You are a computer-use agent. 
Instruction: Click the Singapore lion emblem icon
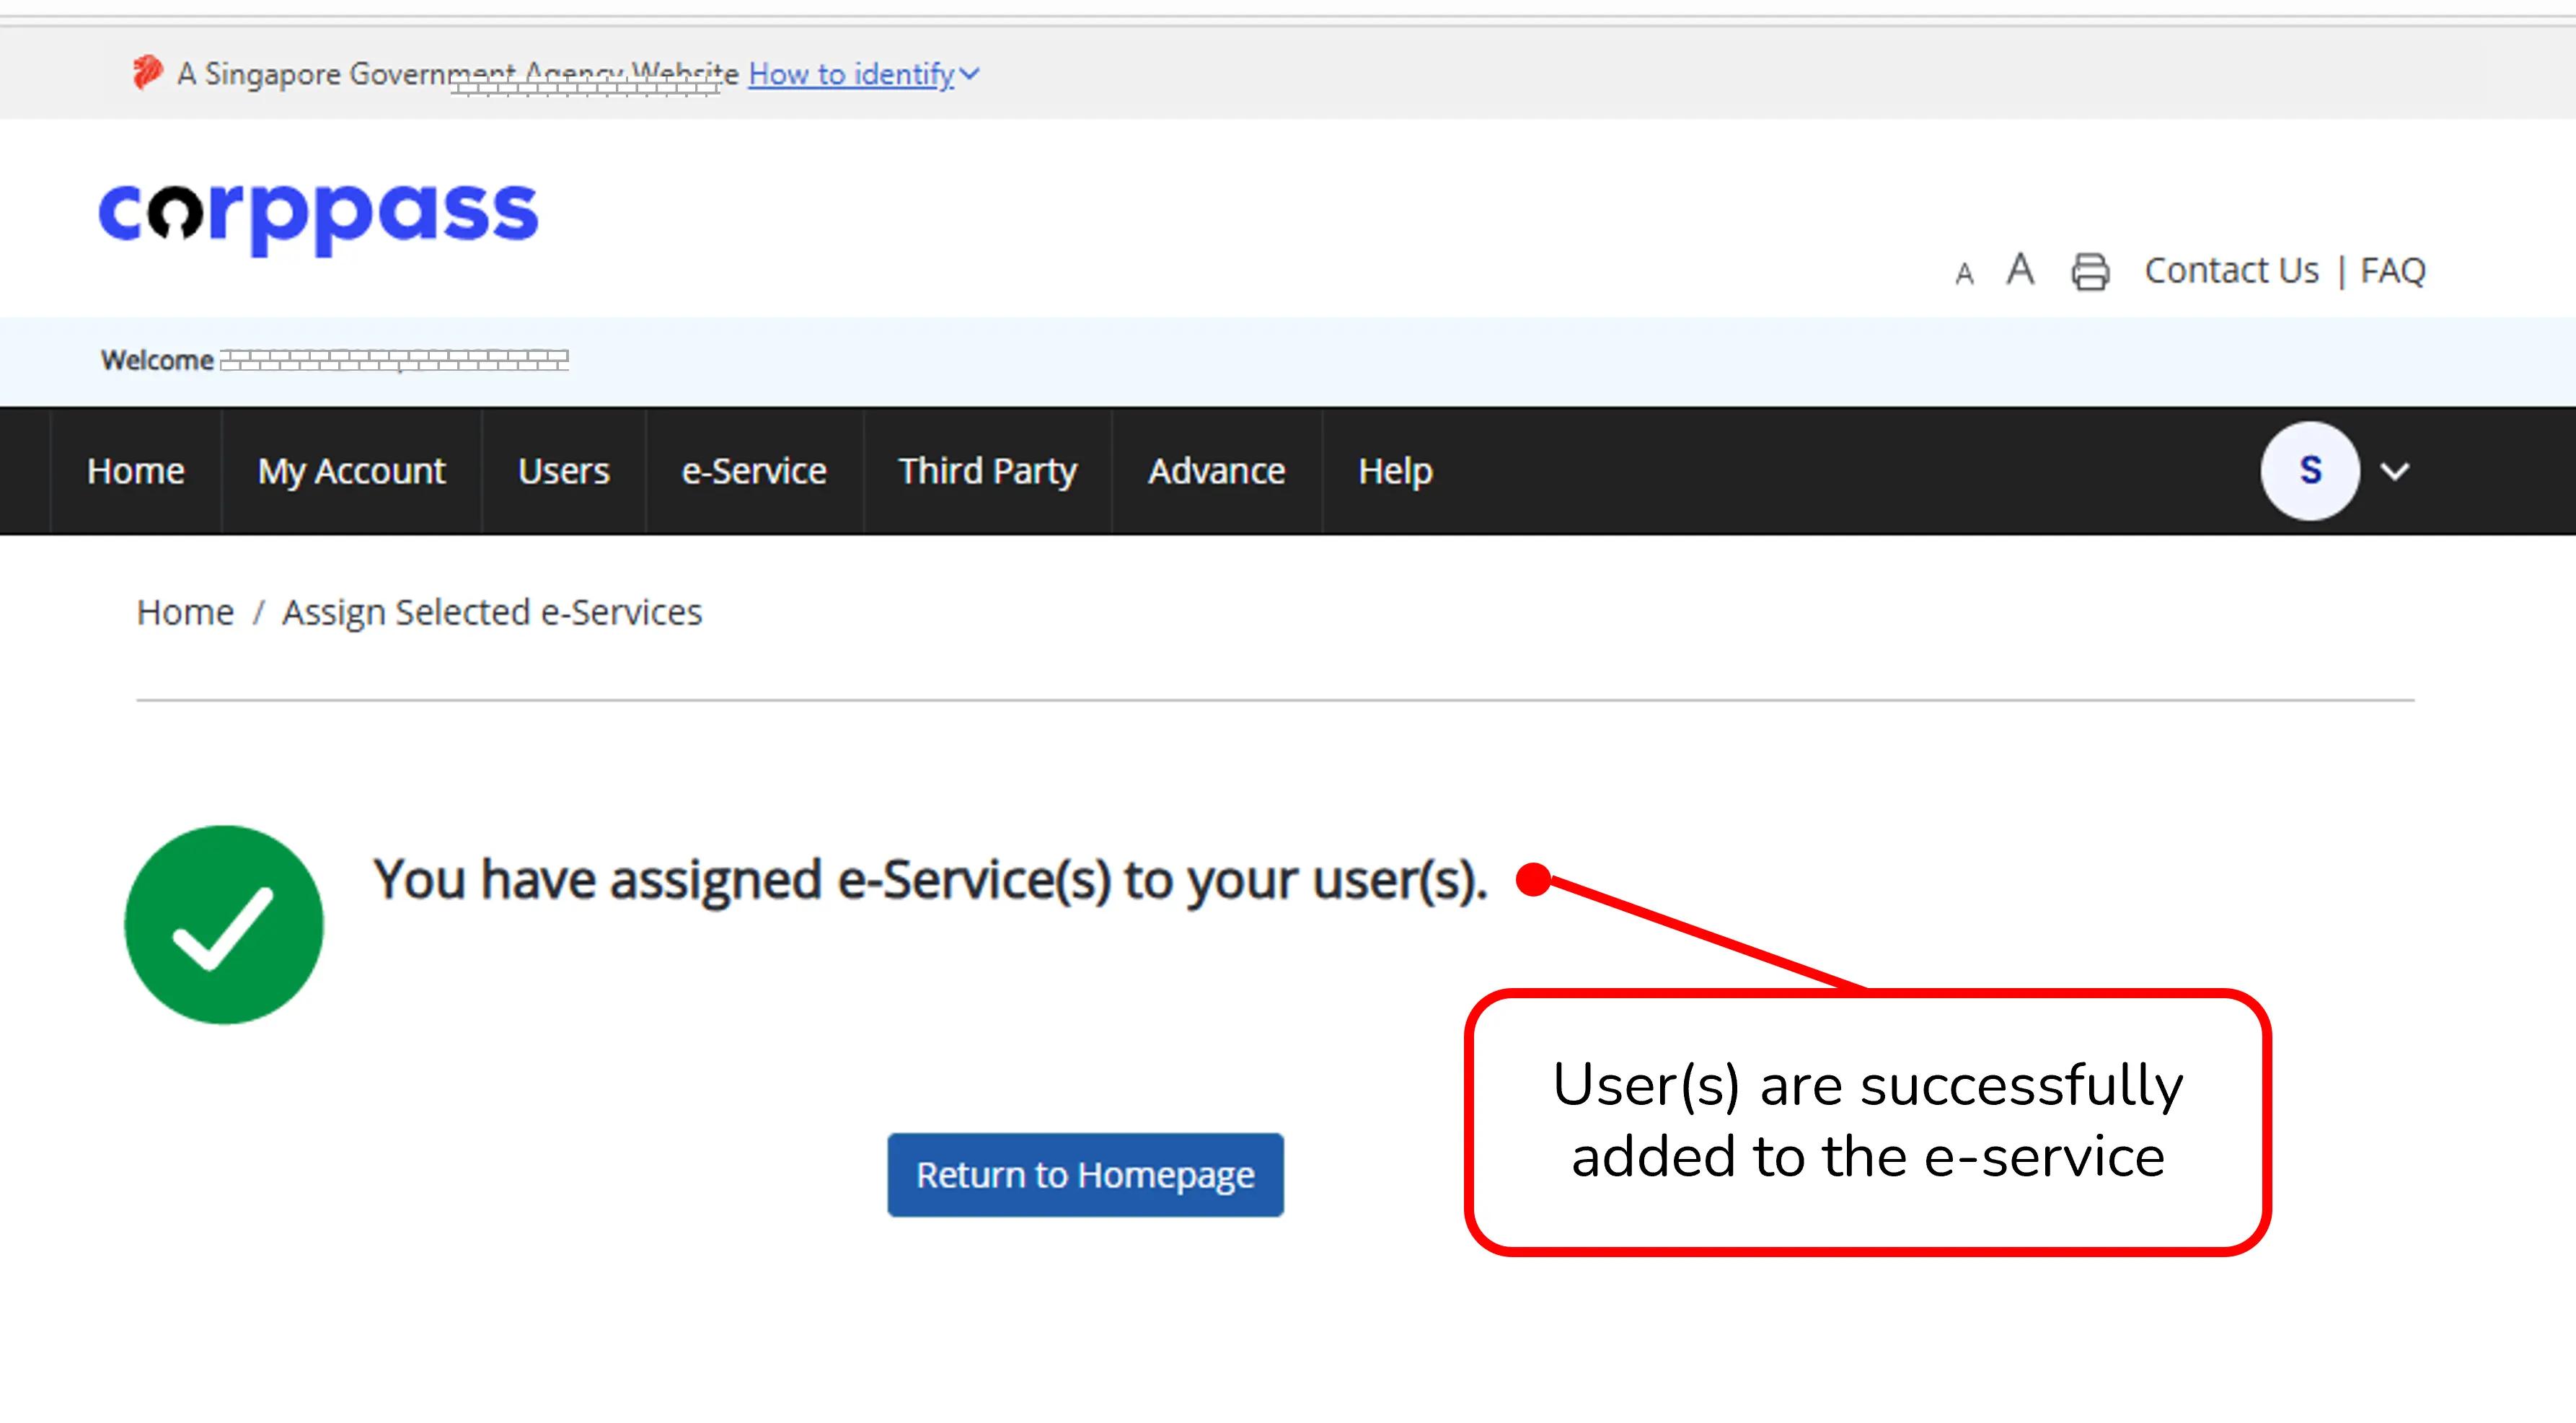(148, 71)
